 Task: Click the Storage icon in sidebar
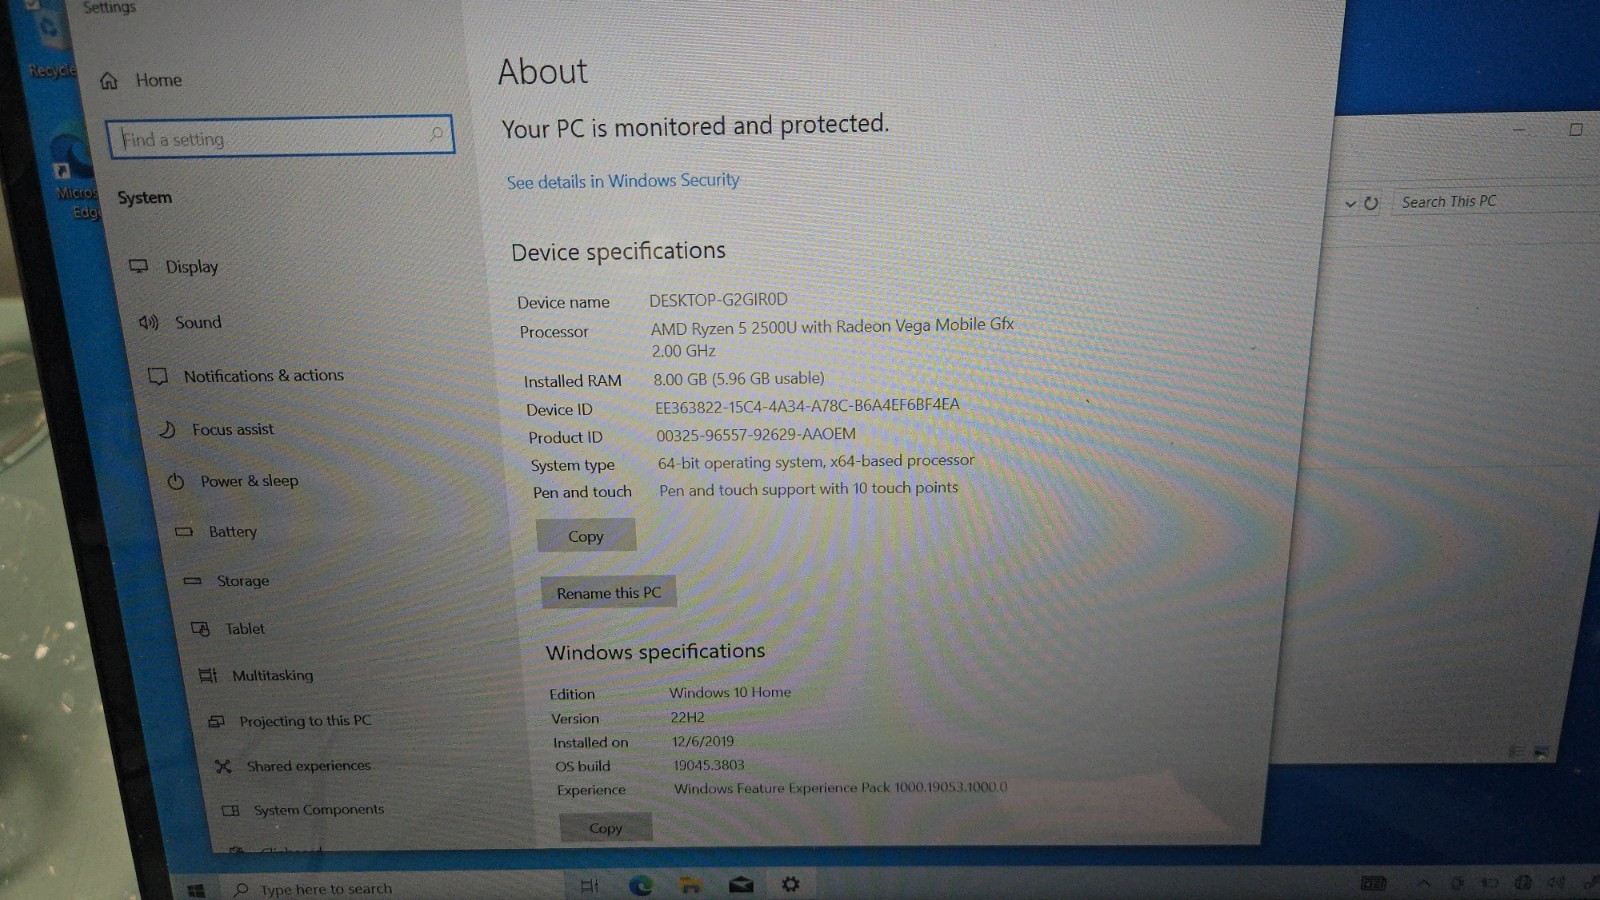pos(193,581)
